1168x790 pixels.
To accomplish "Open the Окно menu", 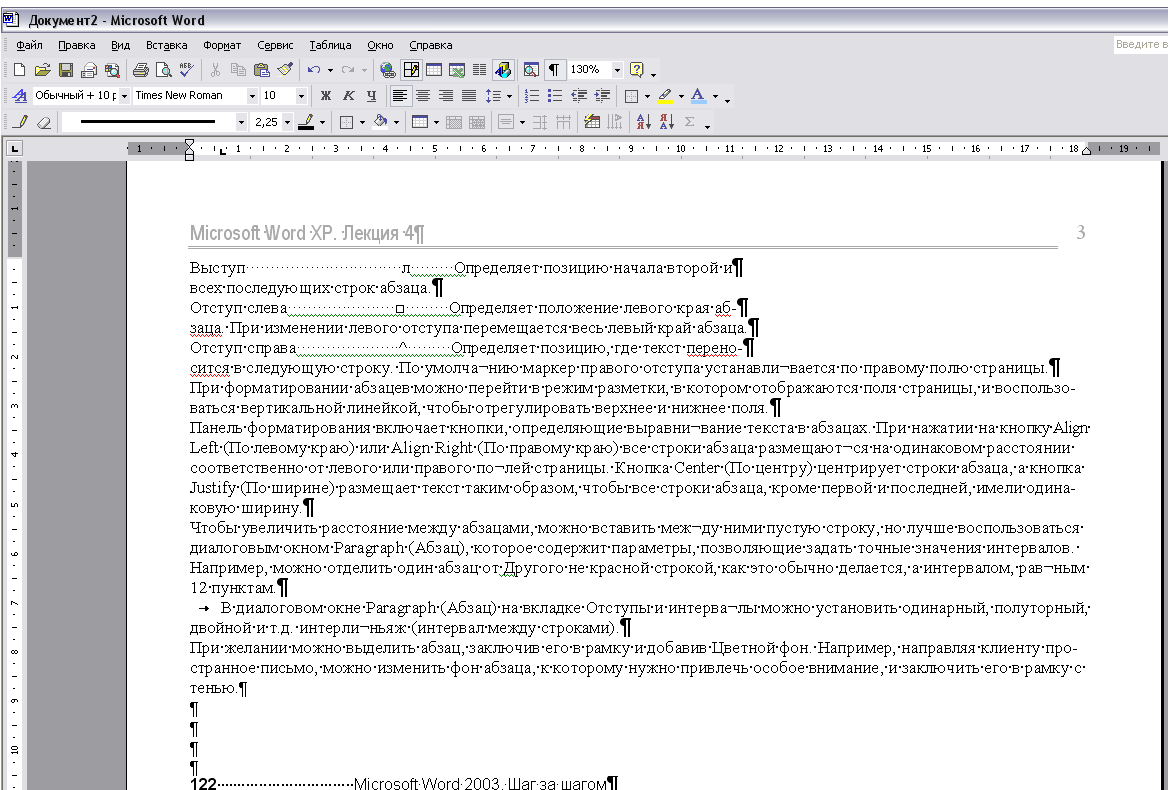I will click(380, 45).
